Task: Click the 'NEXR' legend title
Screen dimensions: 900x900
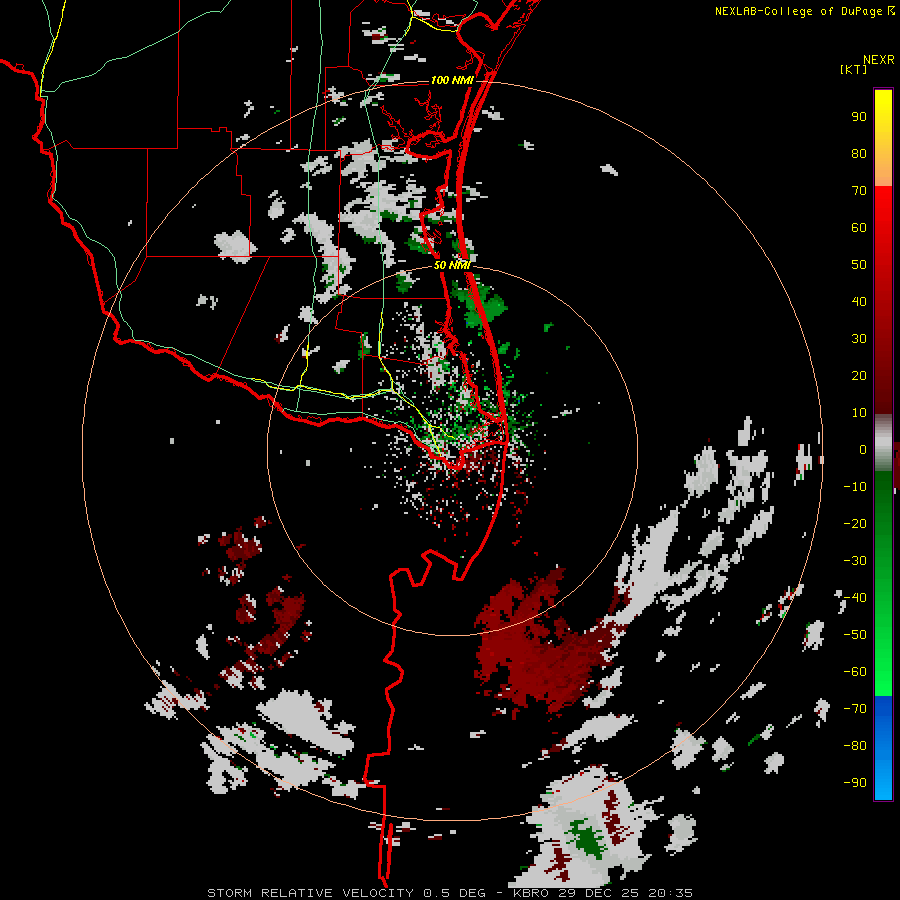Action: coord(878,60)
